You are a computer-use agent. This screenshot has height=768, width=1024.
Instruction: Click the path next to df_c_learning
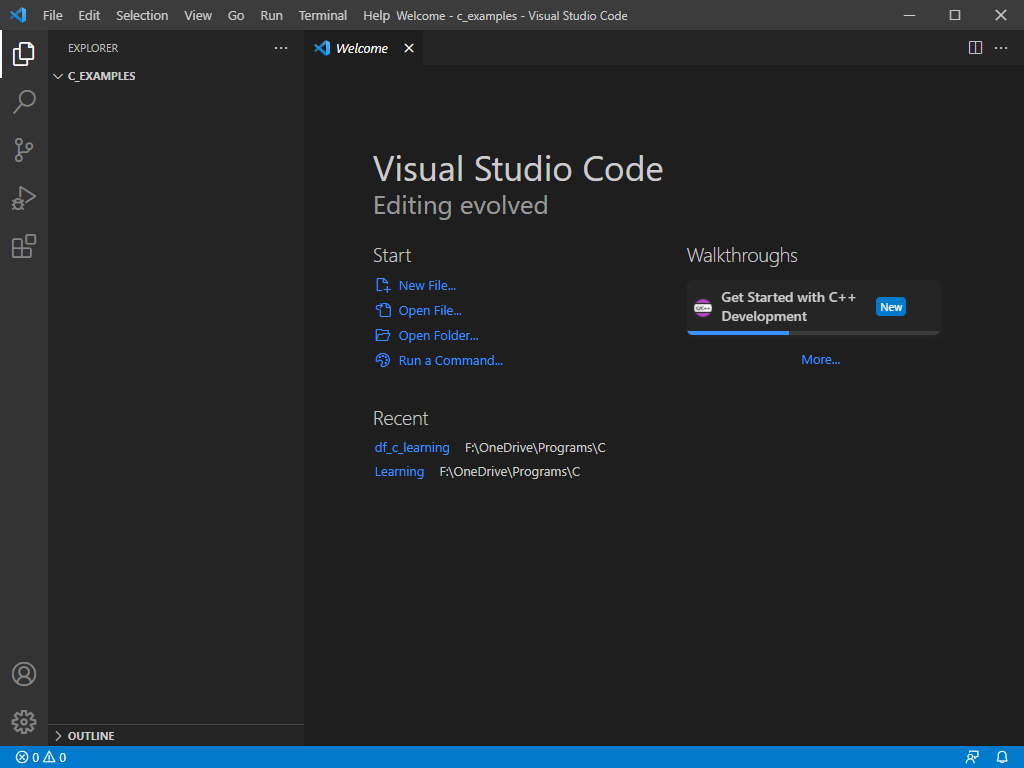535,447
